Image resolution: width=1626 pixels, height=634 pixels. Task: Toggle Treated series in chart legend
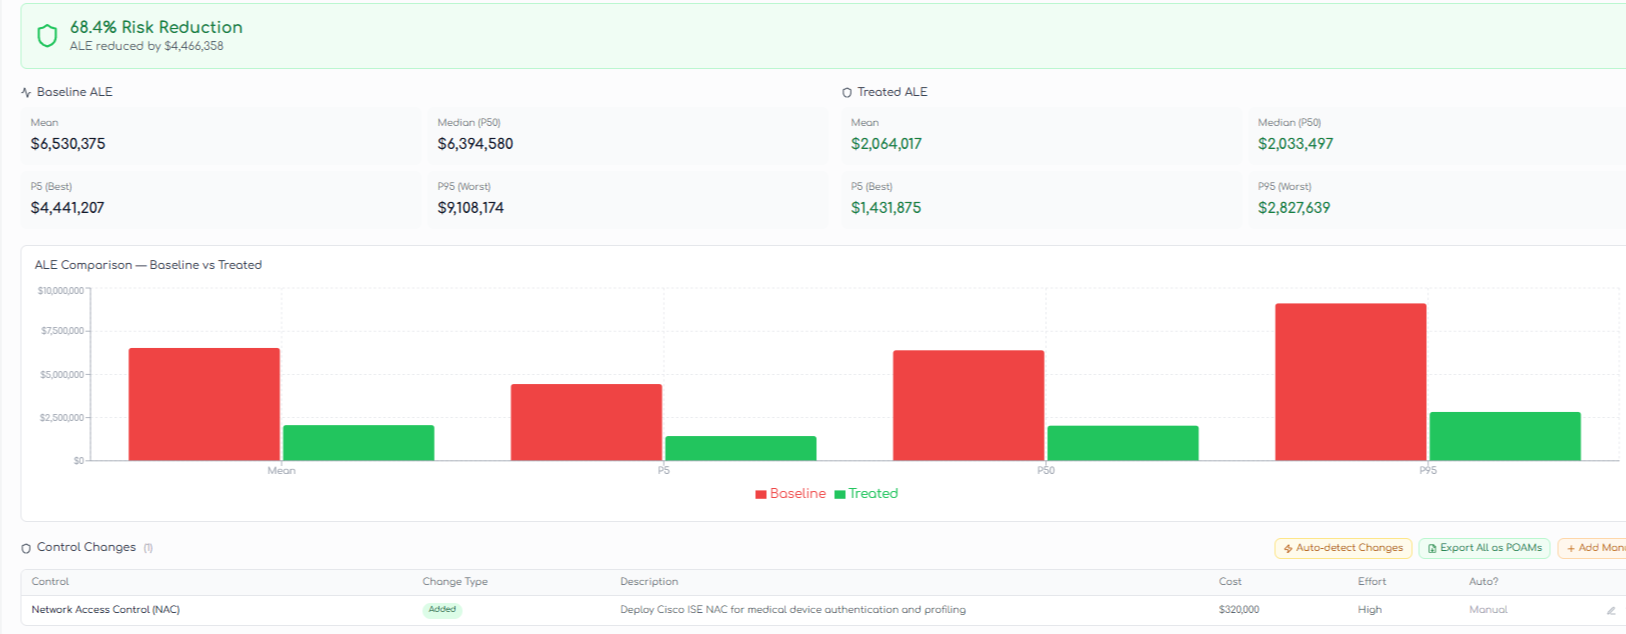coord(873,494)
